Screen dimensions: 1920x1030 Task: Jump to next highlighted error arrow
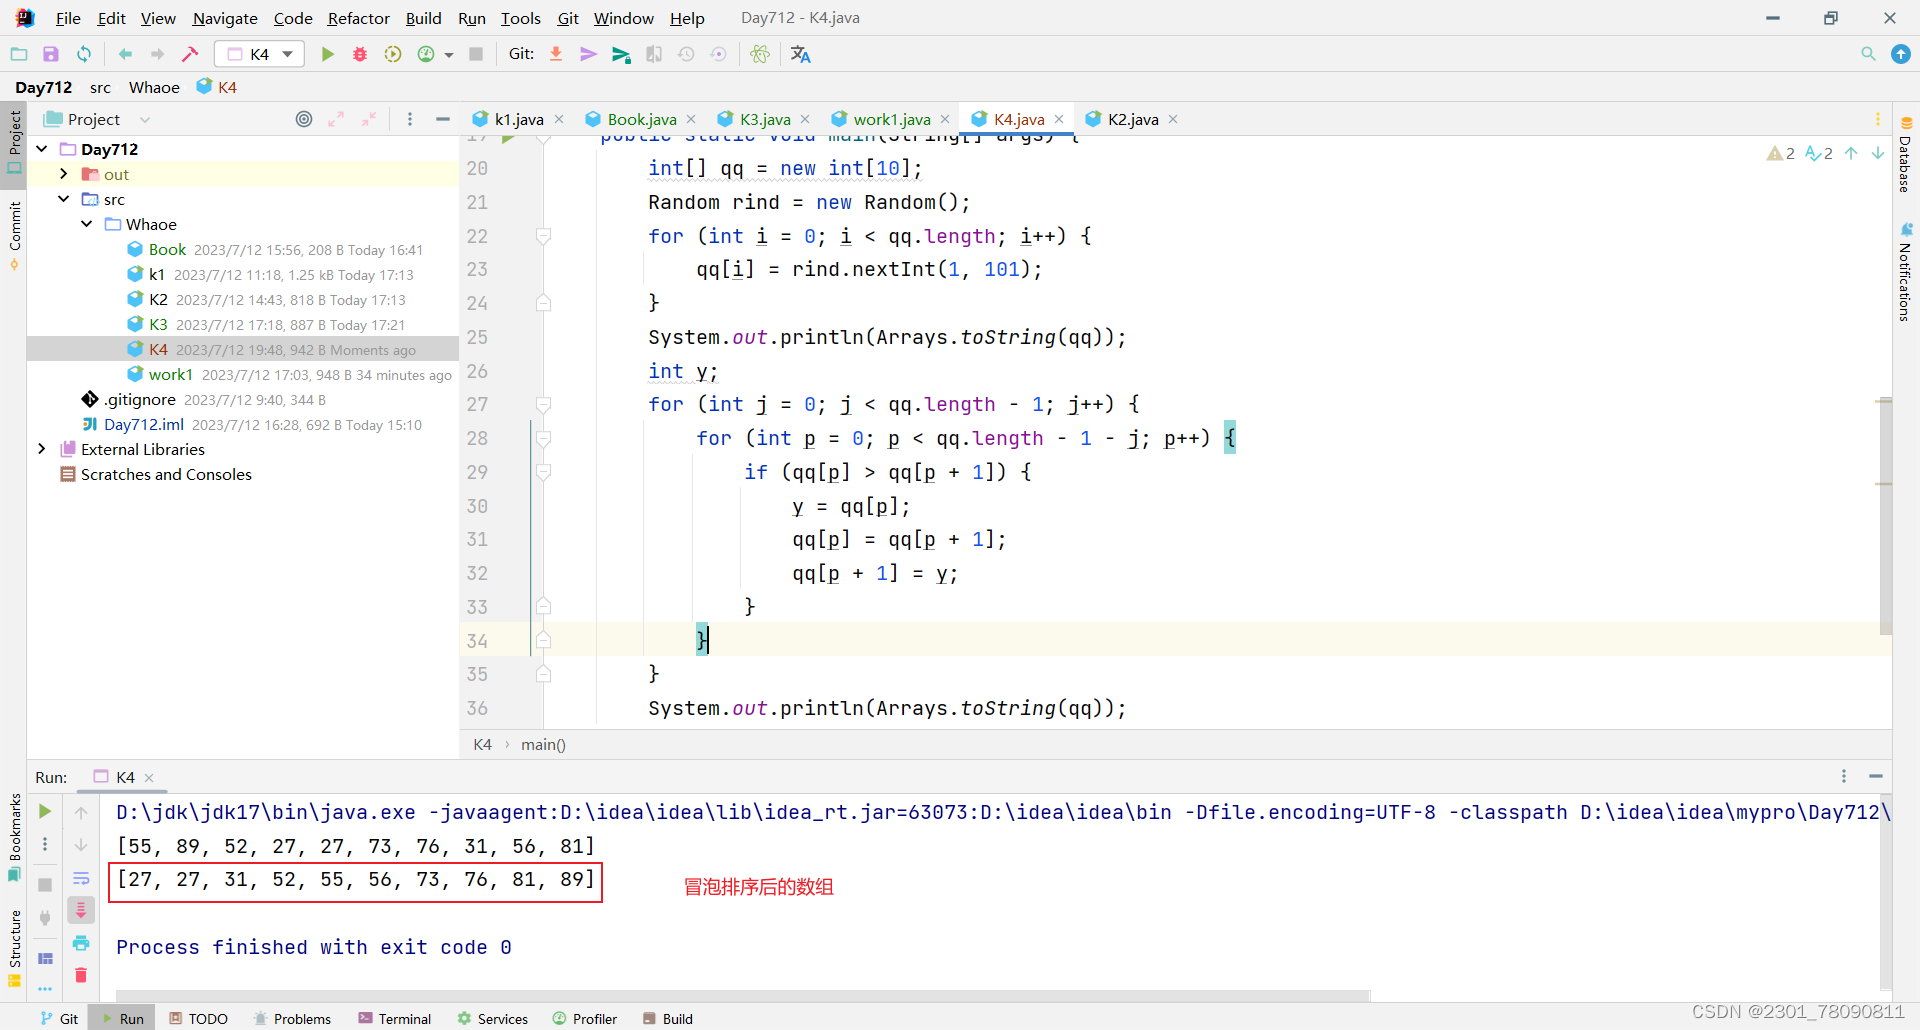(x=1878, y=153)
